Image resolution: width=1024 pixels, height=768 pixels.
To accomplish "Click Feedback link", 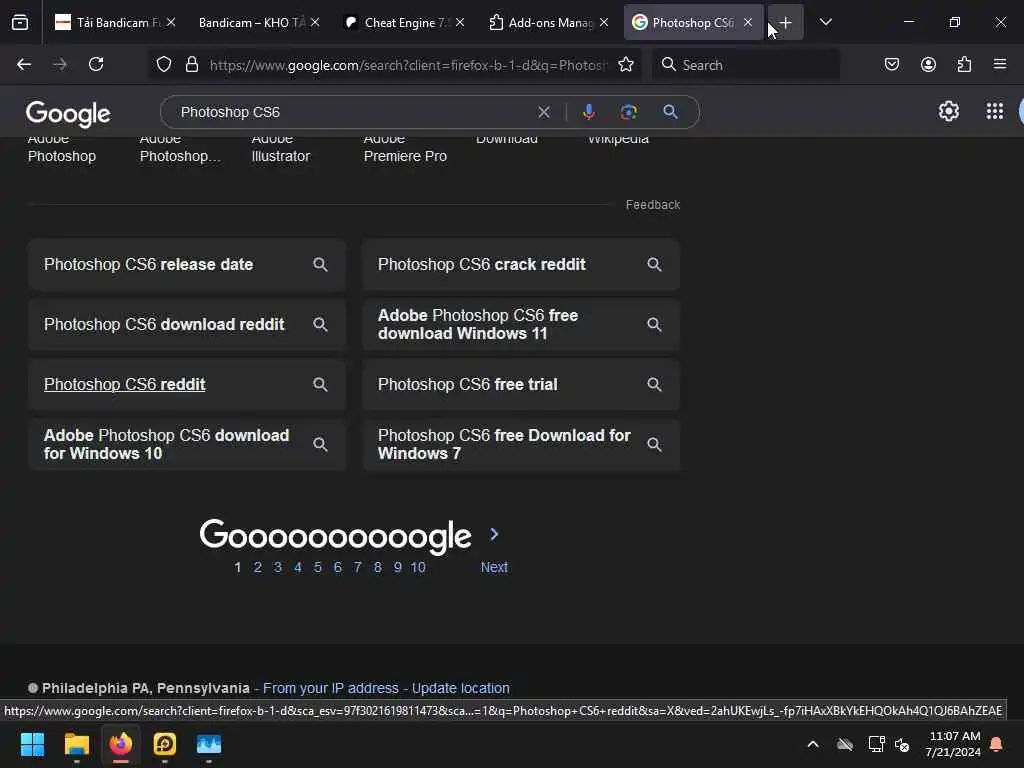I will click(652, 205).
